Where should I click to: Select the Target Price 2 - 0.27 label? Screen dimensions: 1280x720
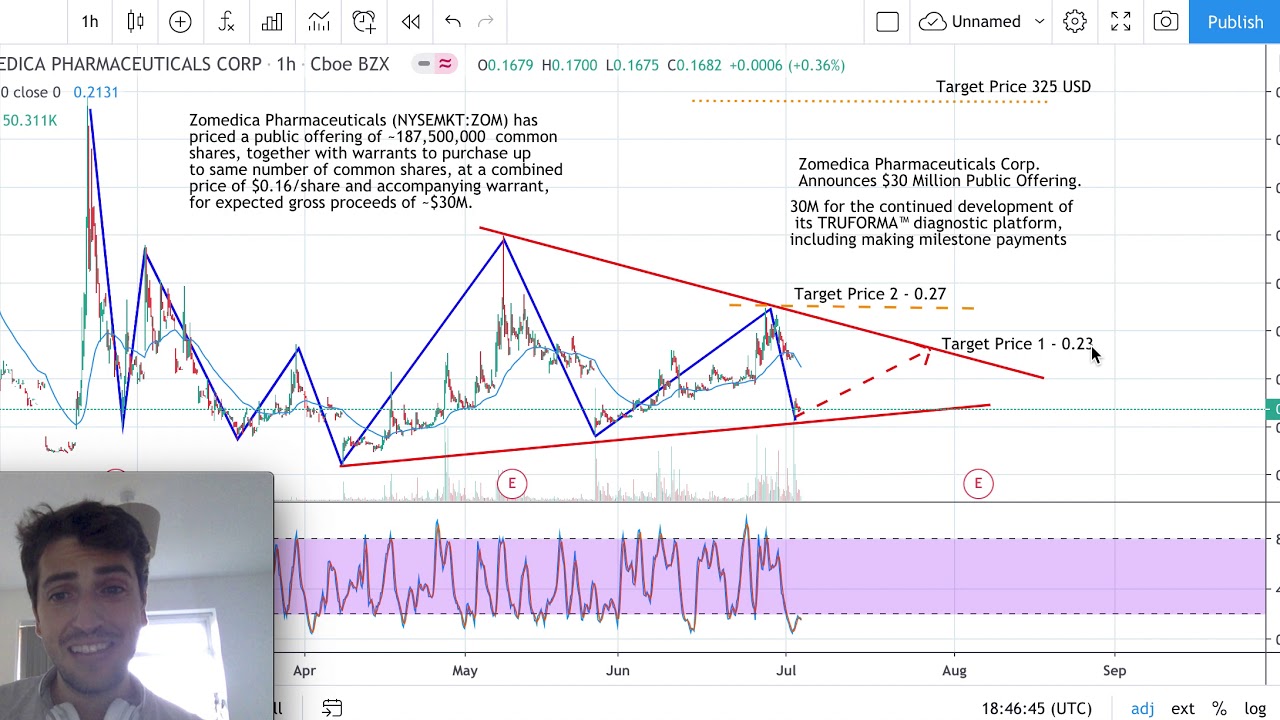870,294
